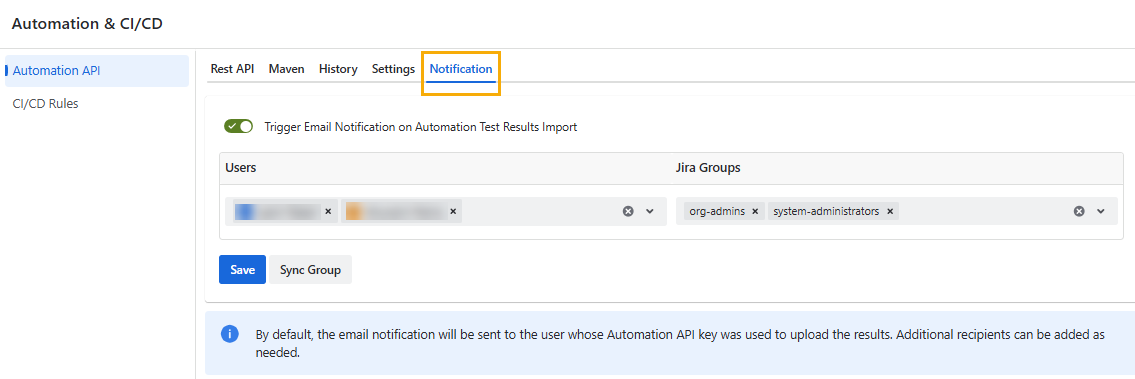The height and width of the screenshot is (379, 1135).
Task: Clear all selected Jira groups
Action: click(x=1079, y=211)
